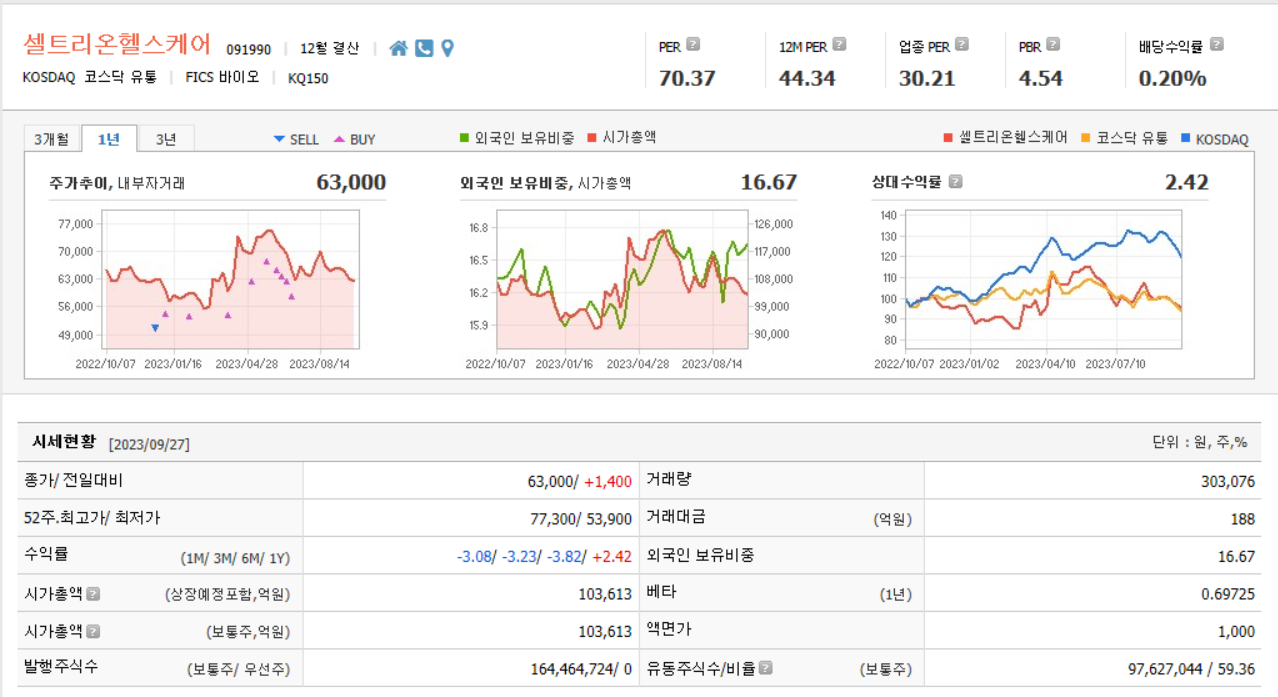The image size is (1278, 697).
Task: Open the 업종 PER help icon
Action: tap(961, 45)
